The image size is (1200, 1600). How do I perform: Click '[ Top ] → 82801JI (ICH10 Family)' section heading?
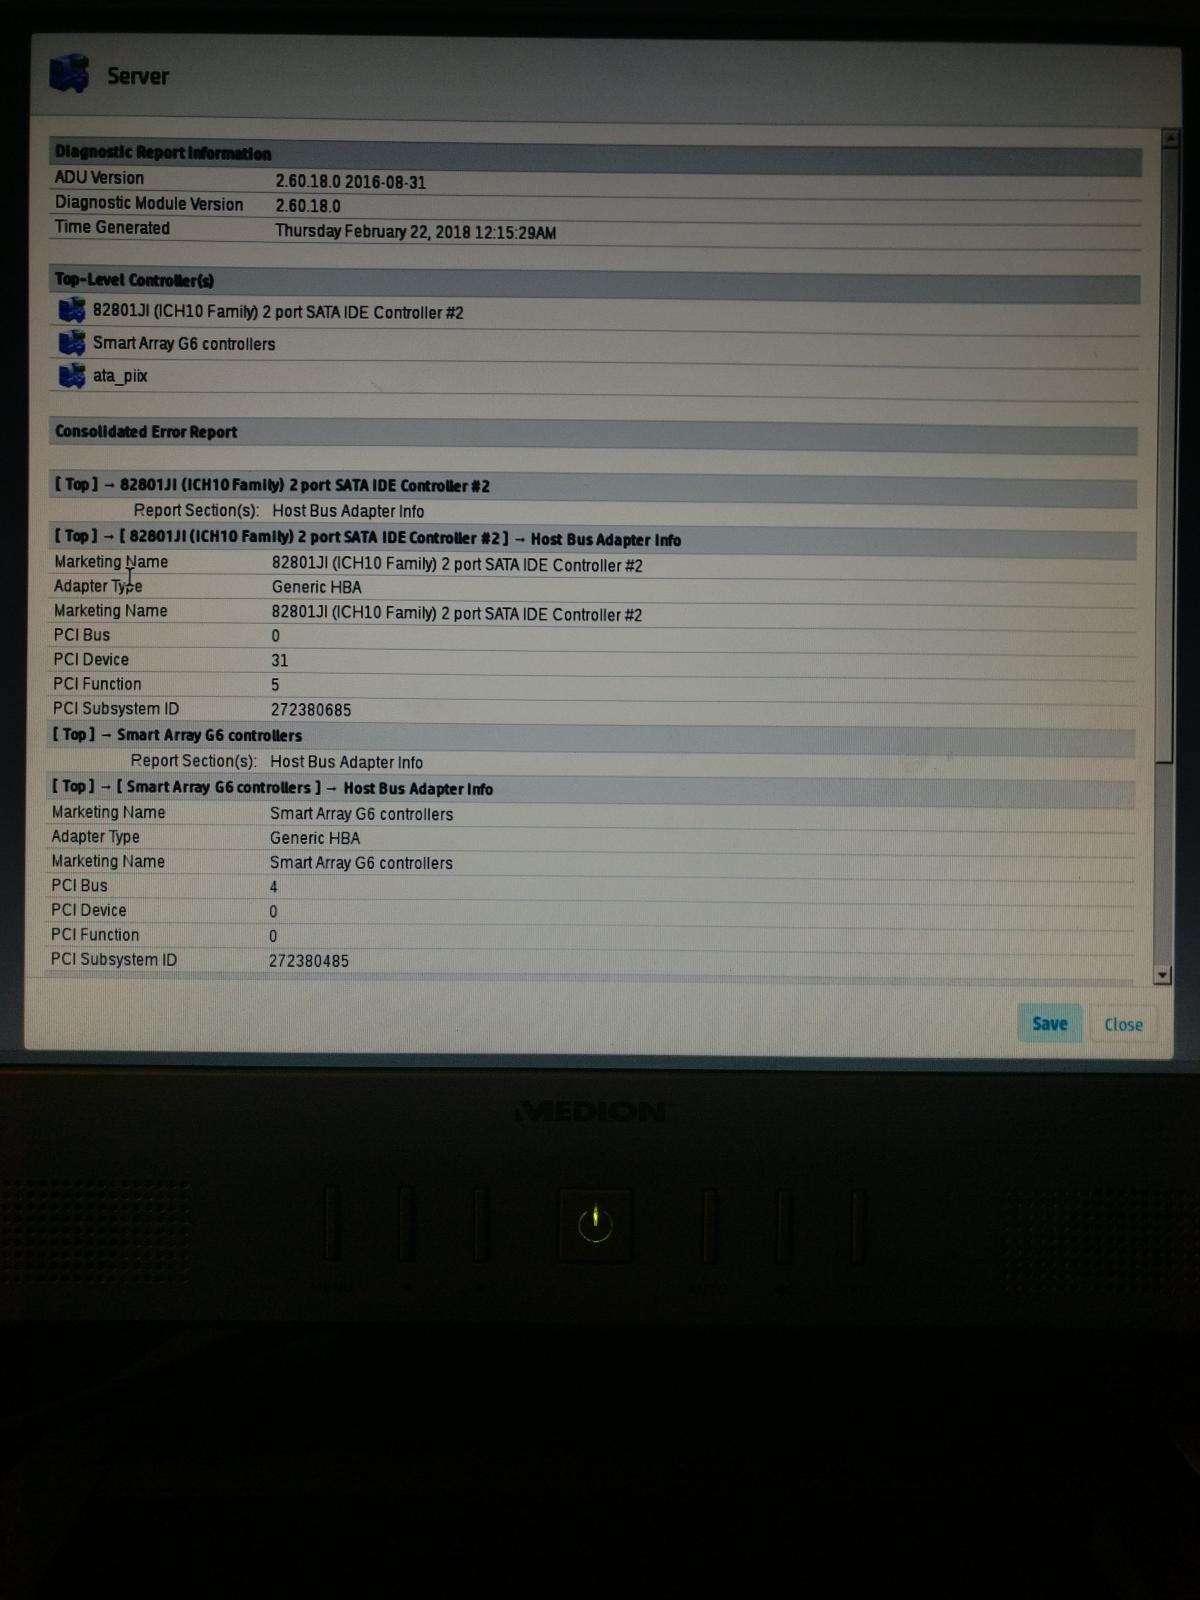[x=592, y=487]
